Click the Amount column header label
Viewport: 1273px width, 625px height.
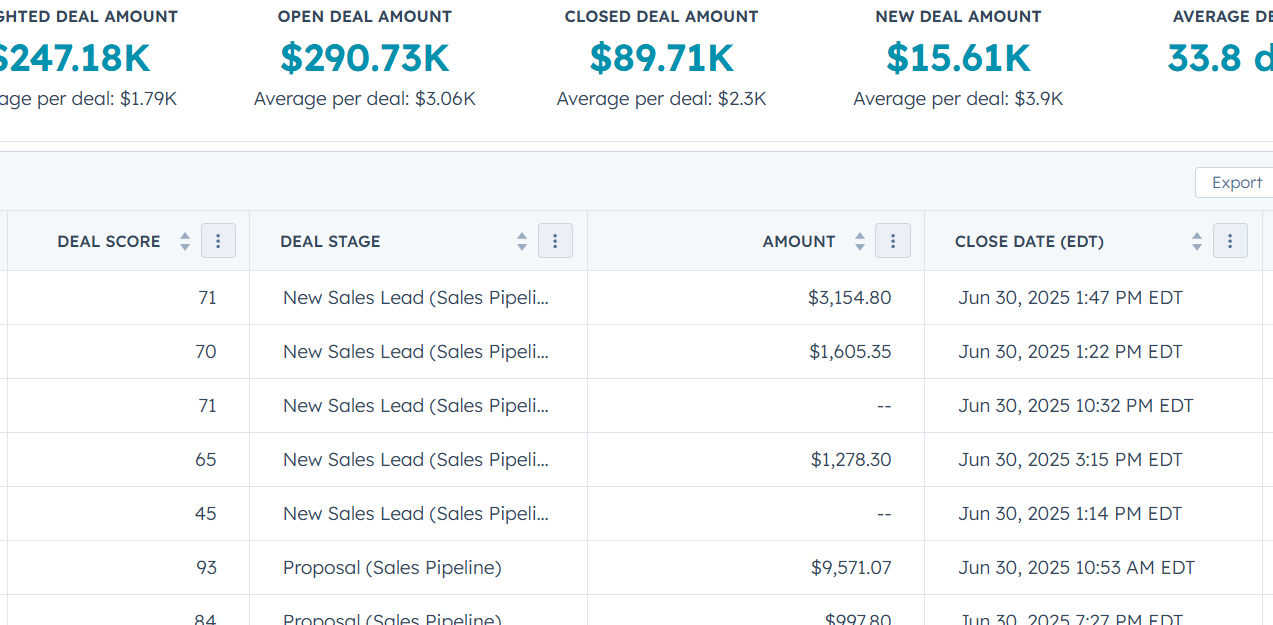[x=799, y=241]
